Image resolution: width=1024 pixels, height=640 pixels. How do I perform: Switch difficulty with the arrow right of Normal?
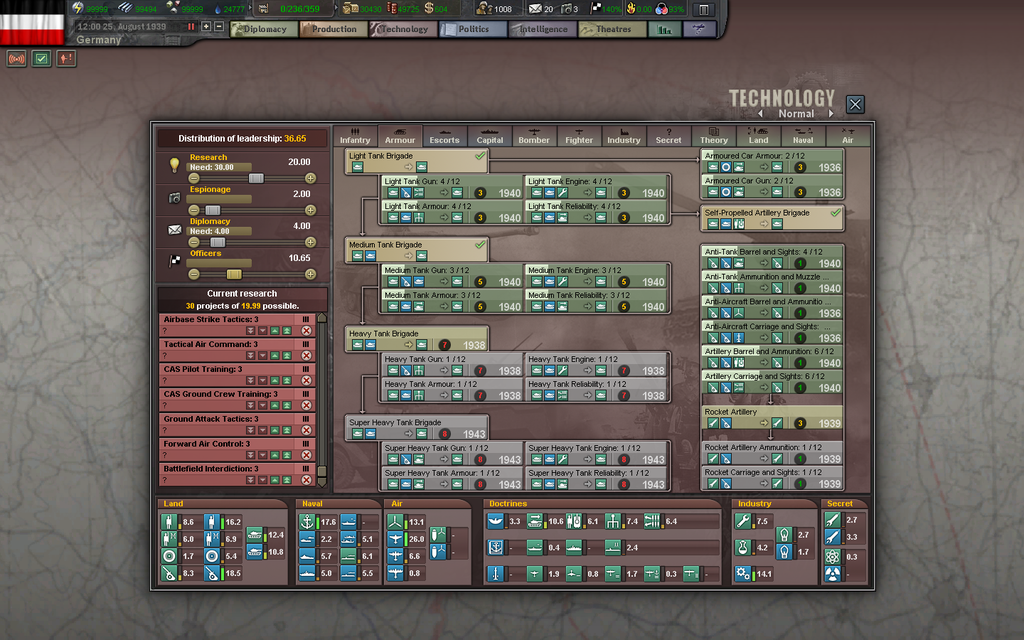pos(831,114)
